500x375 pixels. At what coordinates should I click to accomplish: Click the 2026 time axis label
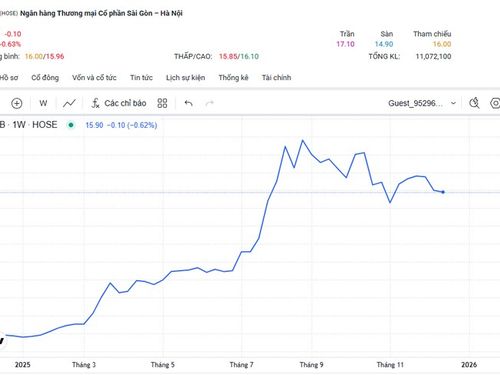(469, 365)
